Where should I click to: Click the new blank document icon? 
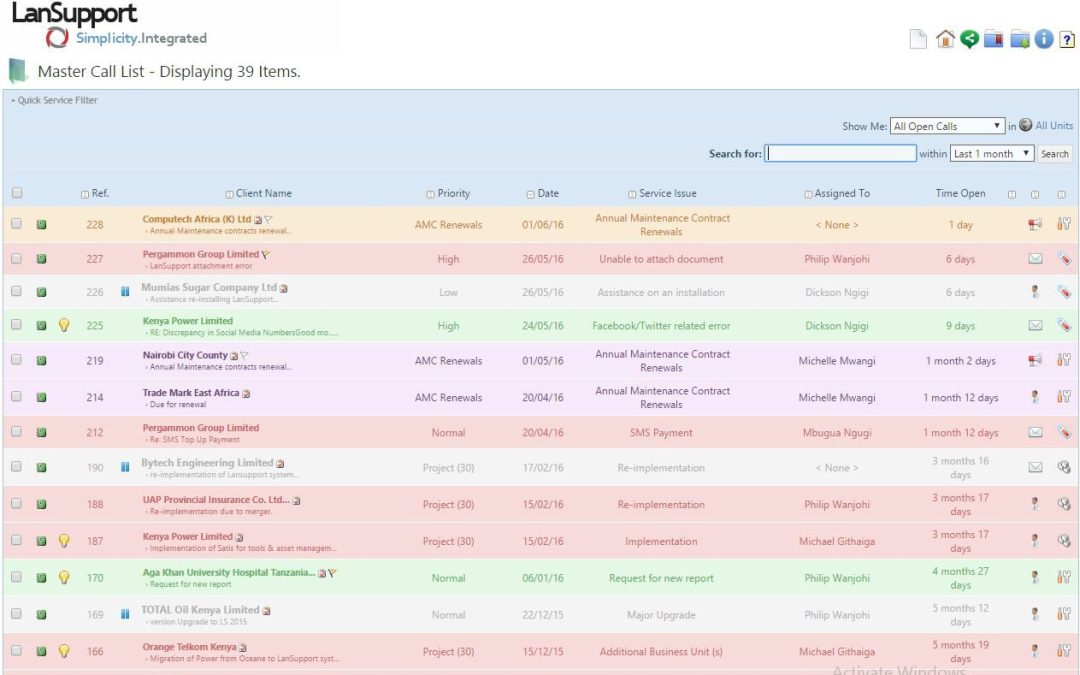tap(918, 39)
